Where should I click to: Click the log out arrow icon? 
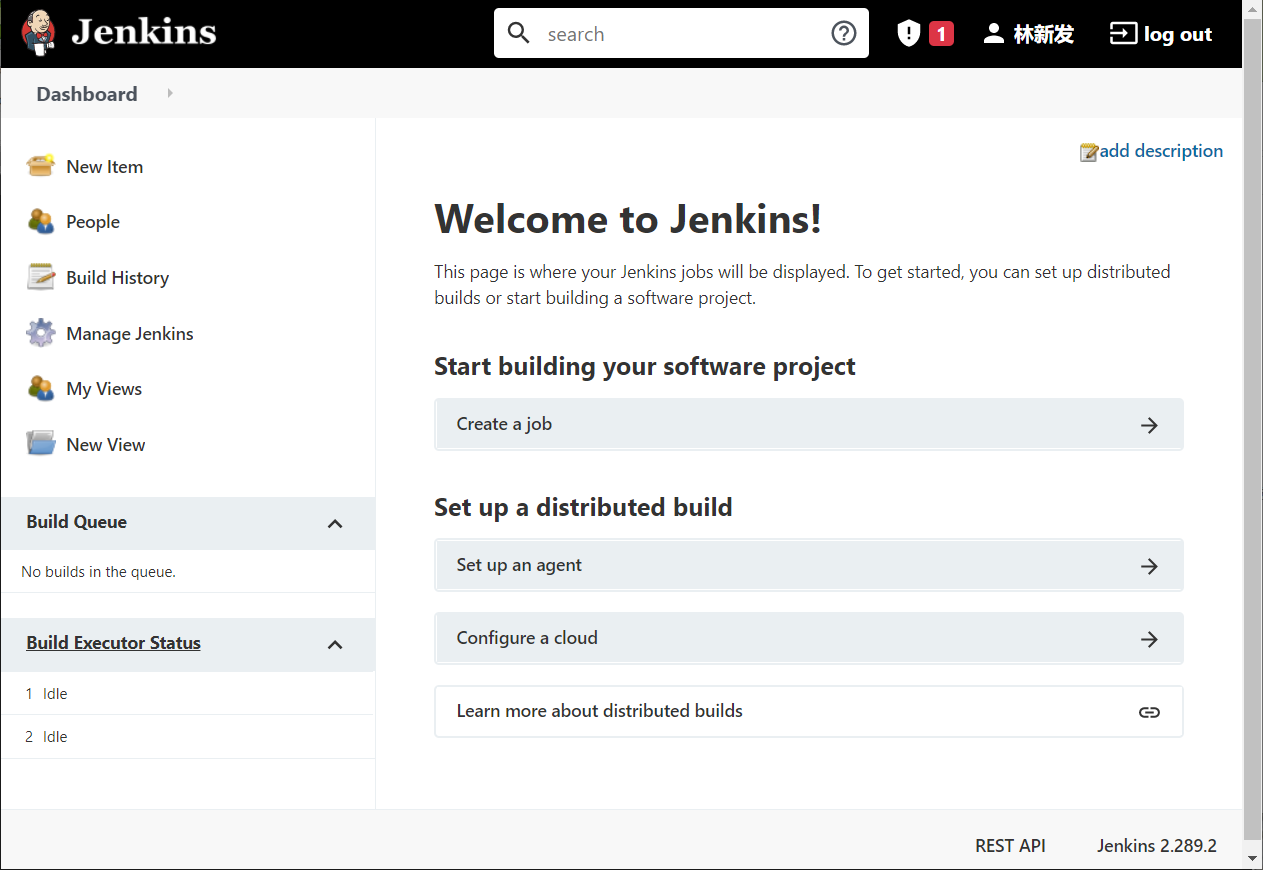[x=1123, y=33]
